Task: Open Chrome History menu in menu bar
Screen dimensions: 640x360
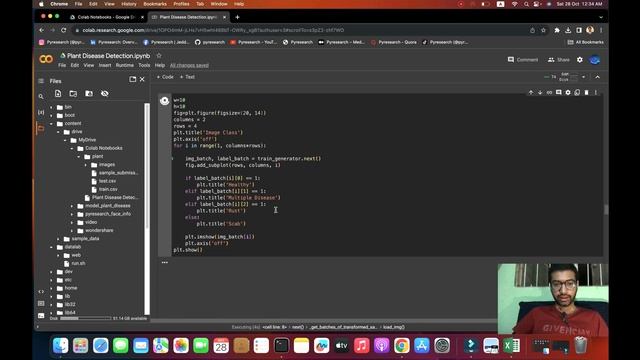Action: click(129, 4)
